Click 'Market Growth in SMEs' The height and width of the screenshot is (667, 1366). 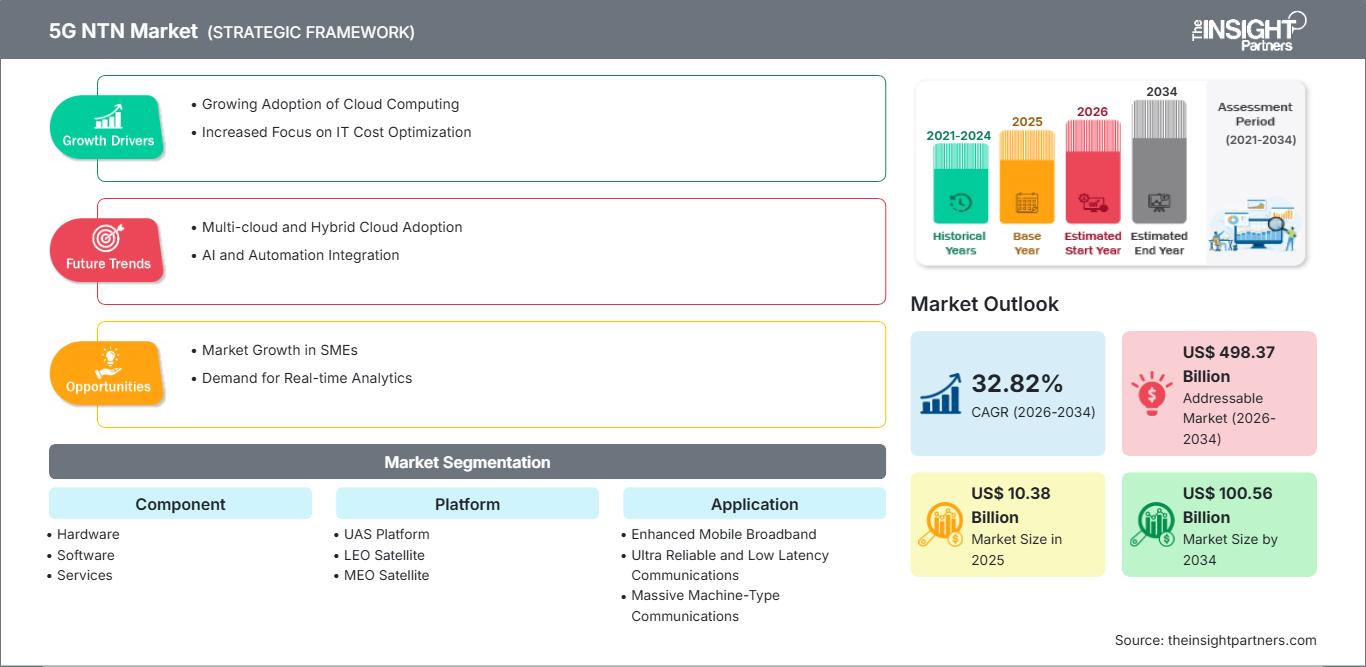279,350
